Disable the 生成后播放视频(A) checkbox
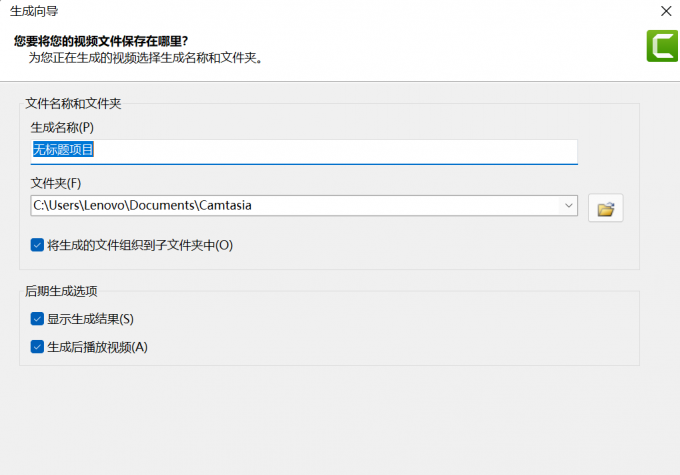 click(38, 347)
